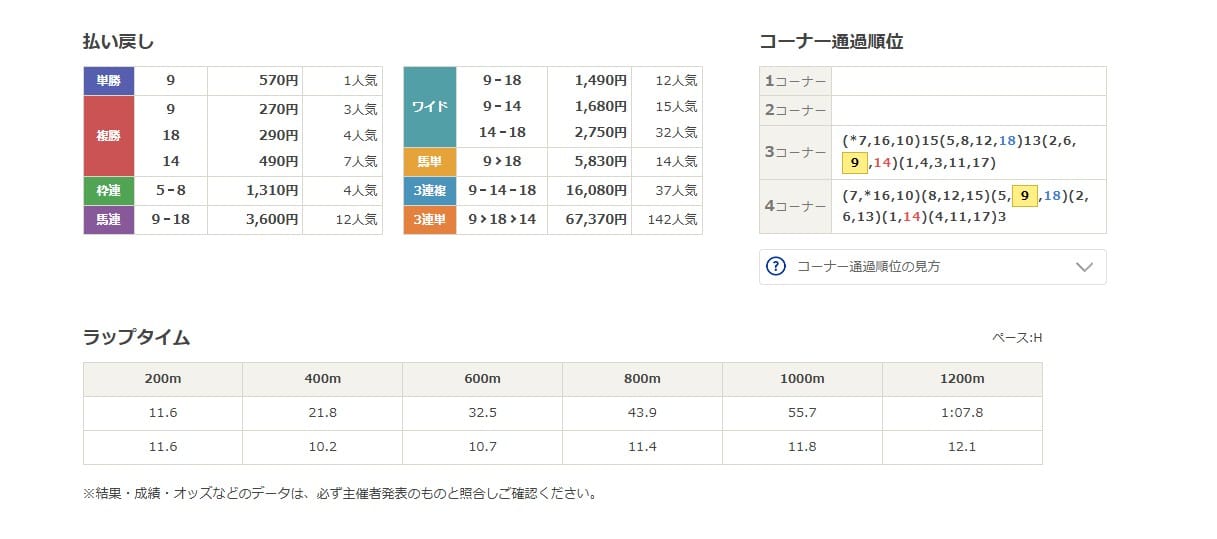Expand コーナー通過順位の見方 chevron arrow
Screen dimensions: 1217x539
coord(1084,267)
